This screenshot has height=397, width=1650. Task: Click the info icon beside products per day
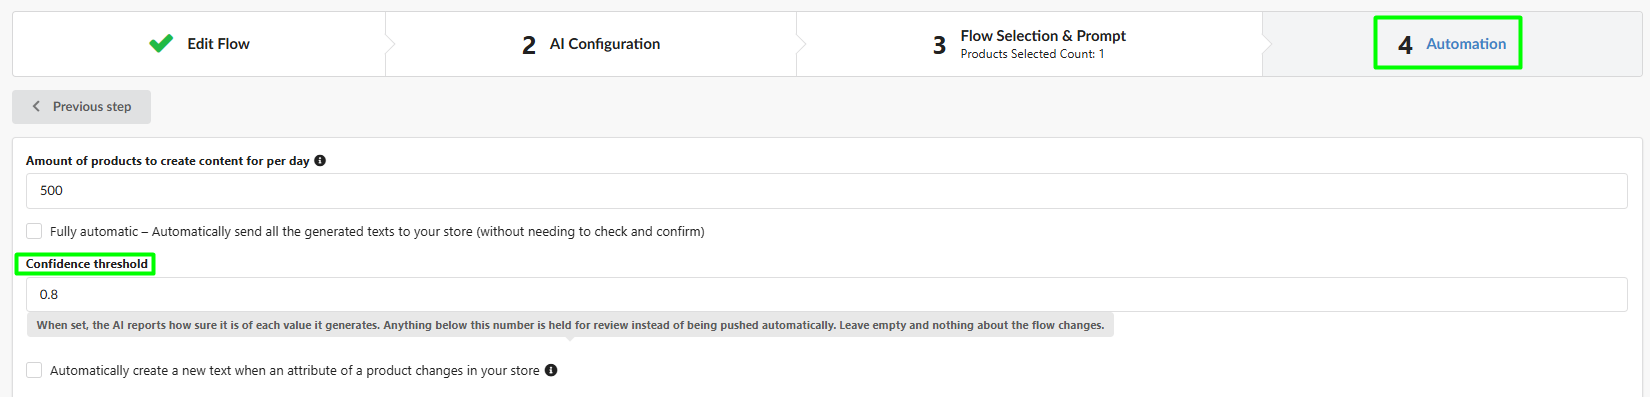coord(320,160)
